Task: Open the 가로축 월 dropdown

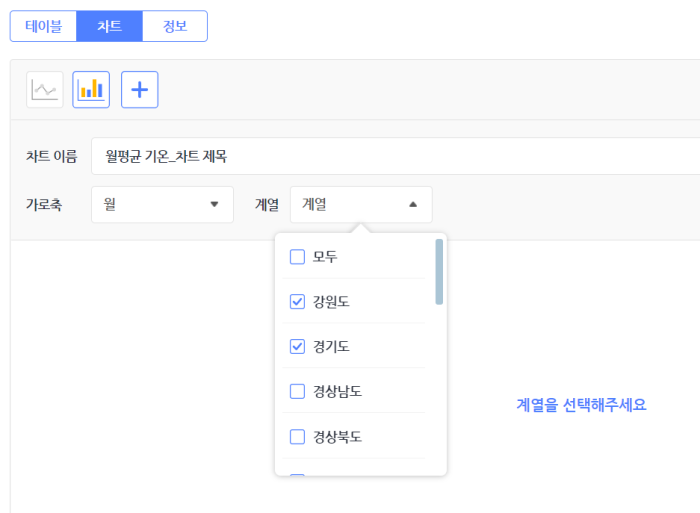Action: [162, 204]
